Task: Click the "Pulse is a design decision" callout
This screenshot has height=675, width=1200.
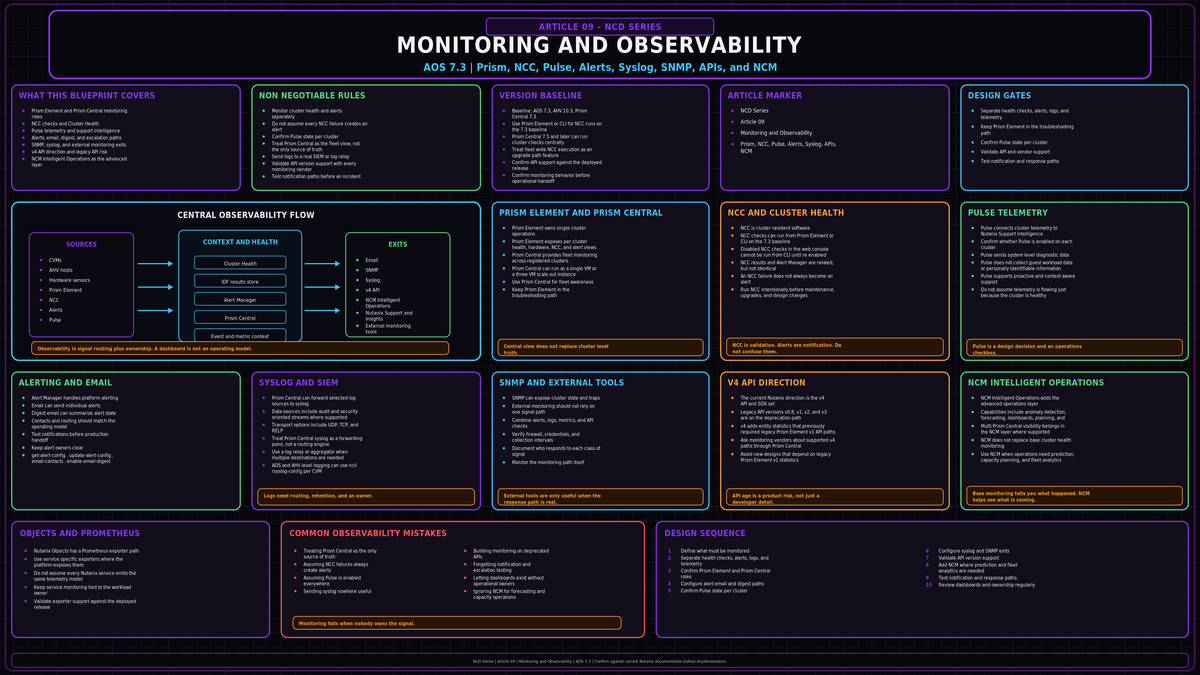Action: (1075, 347)
